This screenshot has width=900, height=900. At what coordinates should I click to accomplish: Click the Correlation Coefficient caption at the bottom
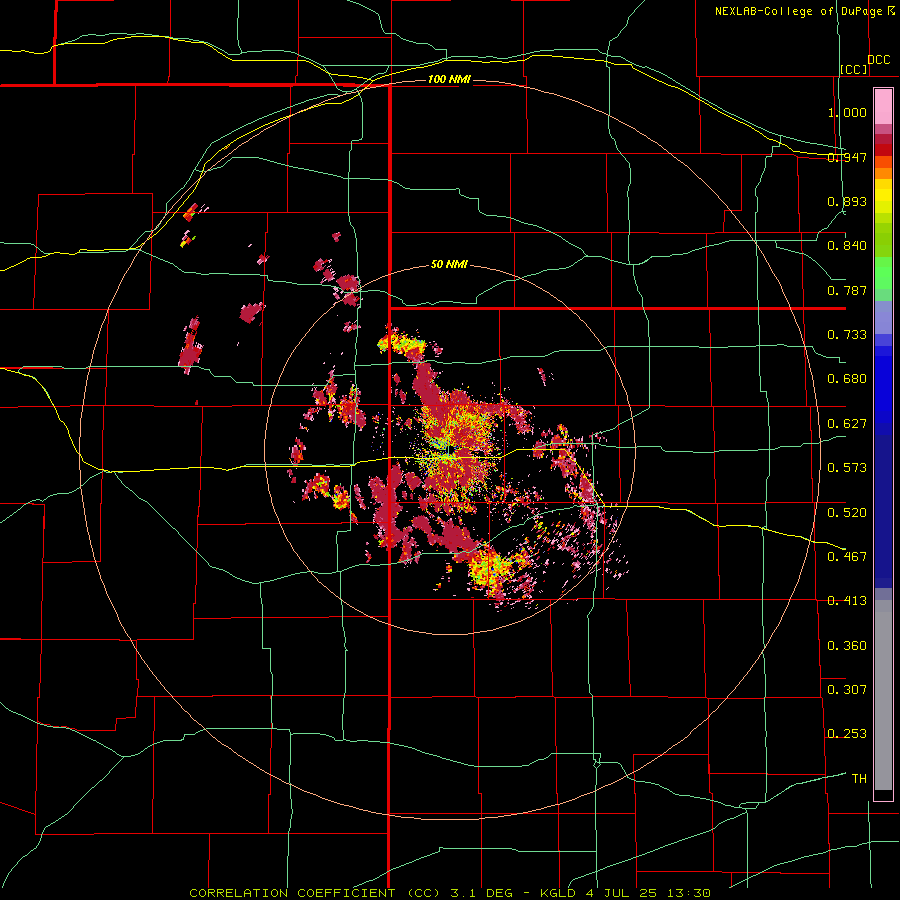tap(450, 893)
